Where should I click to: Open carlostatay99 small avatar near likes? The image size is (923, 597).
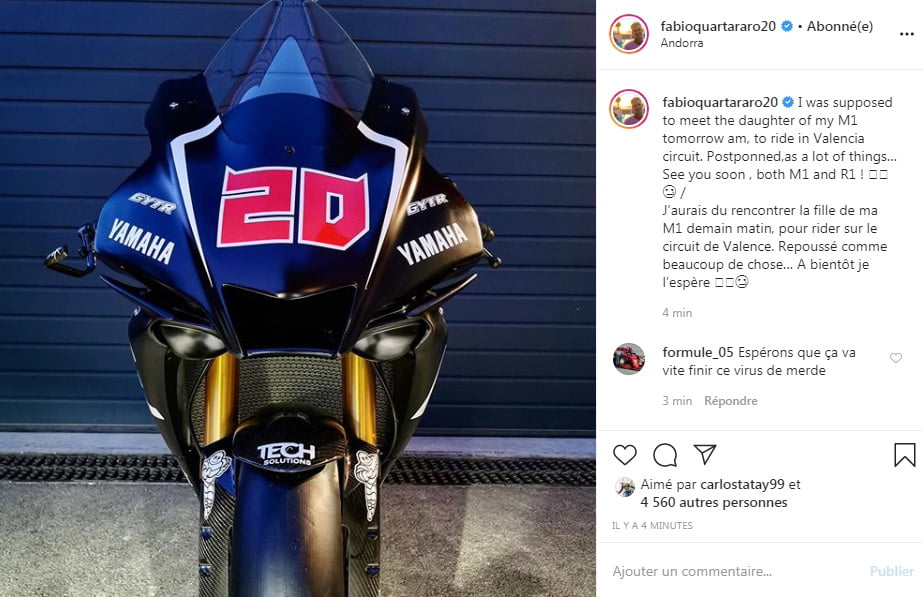tap(625, 487)
